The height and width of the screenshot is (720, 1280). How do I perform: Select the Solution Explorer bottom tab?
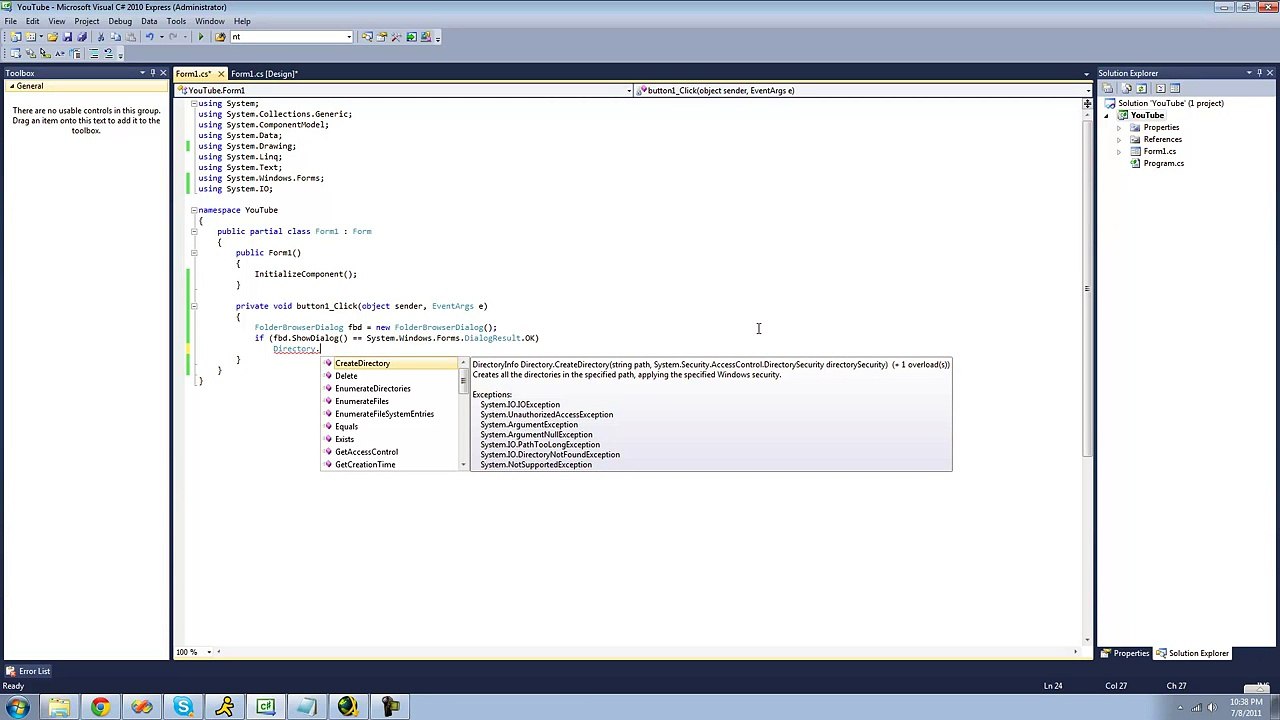1192,653
